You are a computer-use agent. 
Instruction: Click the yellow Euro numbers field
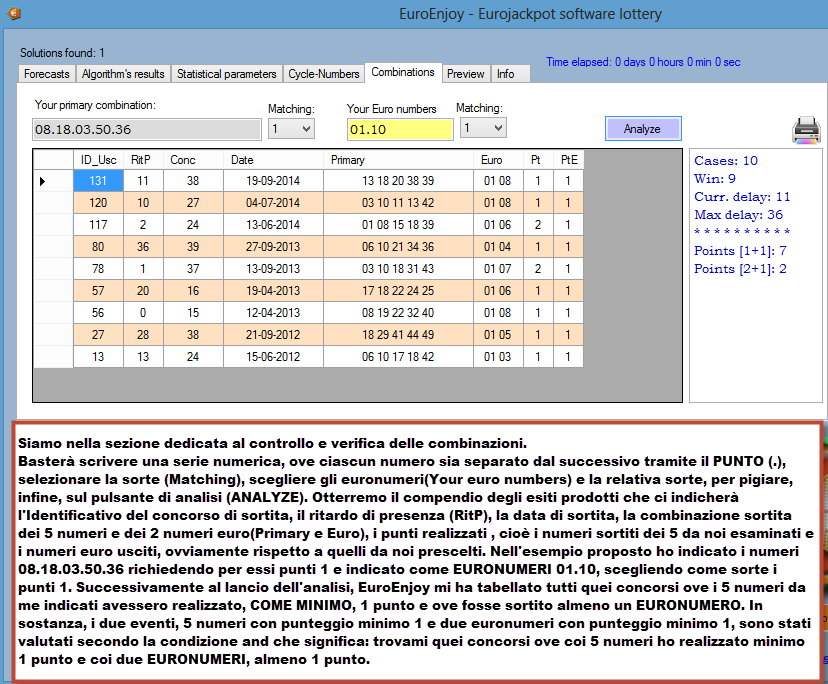pyautogui.click(x=400, y=129)
